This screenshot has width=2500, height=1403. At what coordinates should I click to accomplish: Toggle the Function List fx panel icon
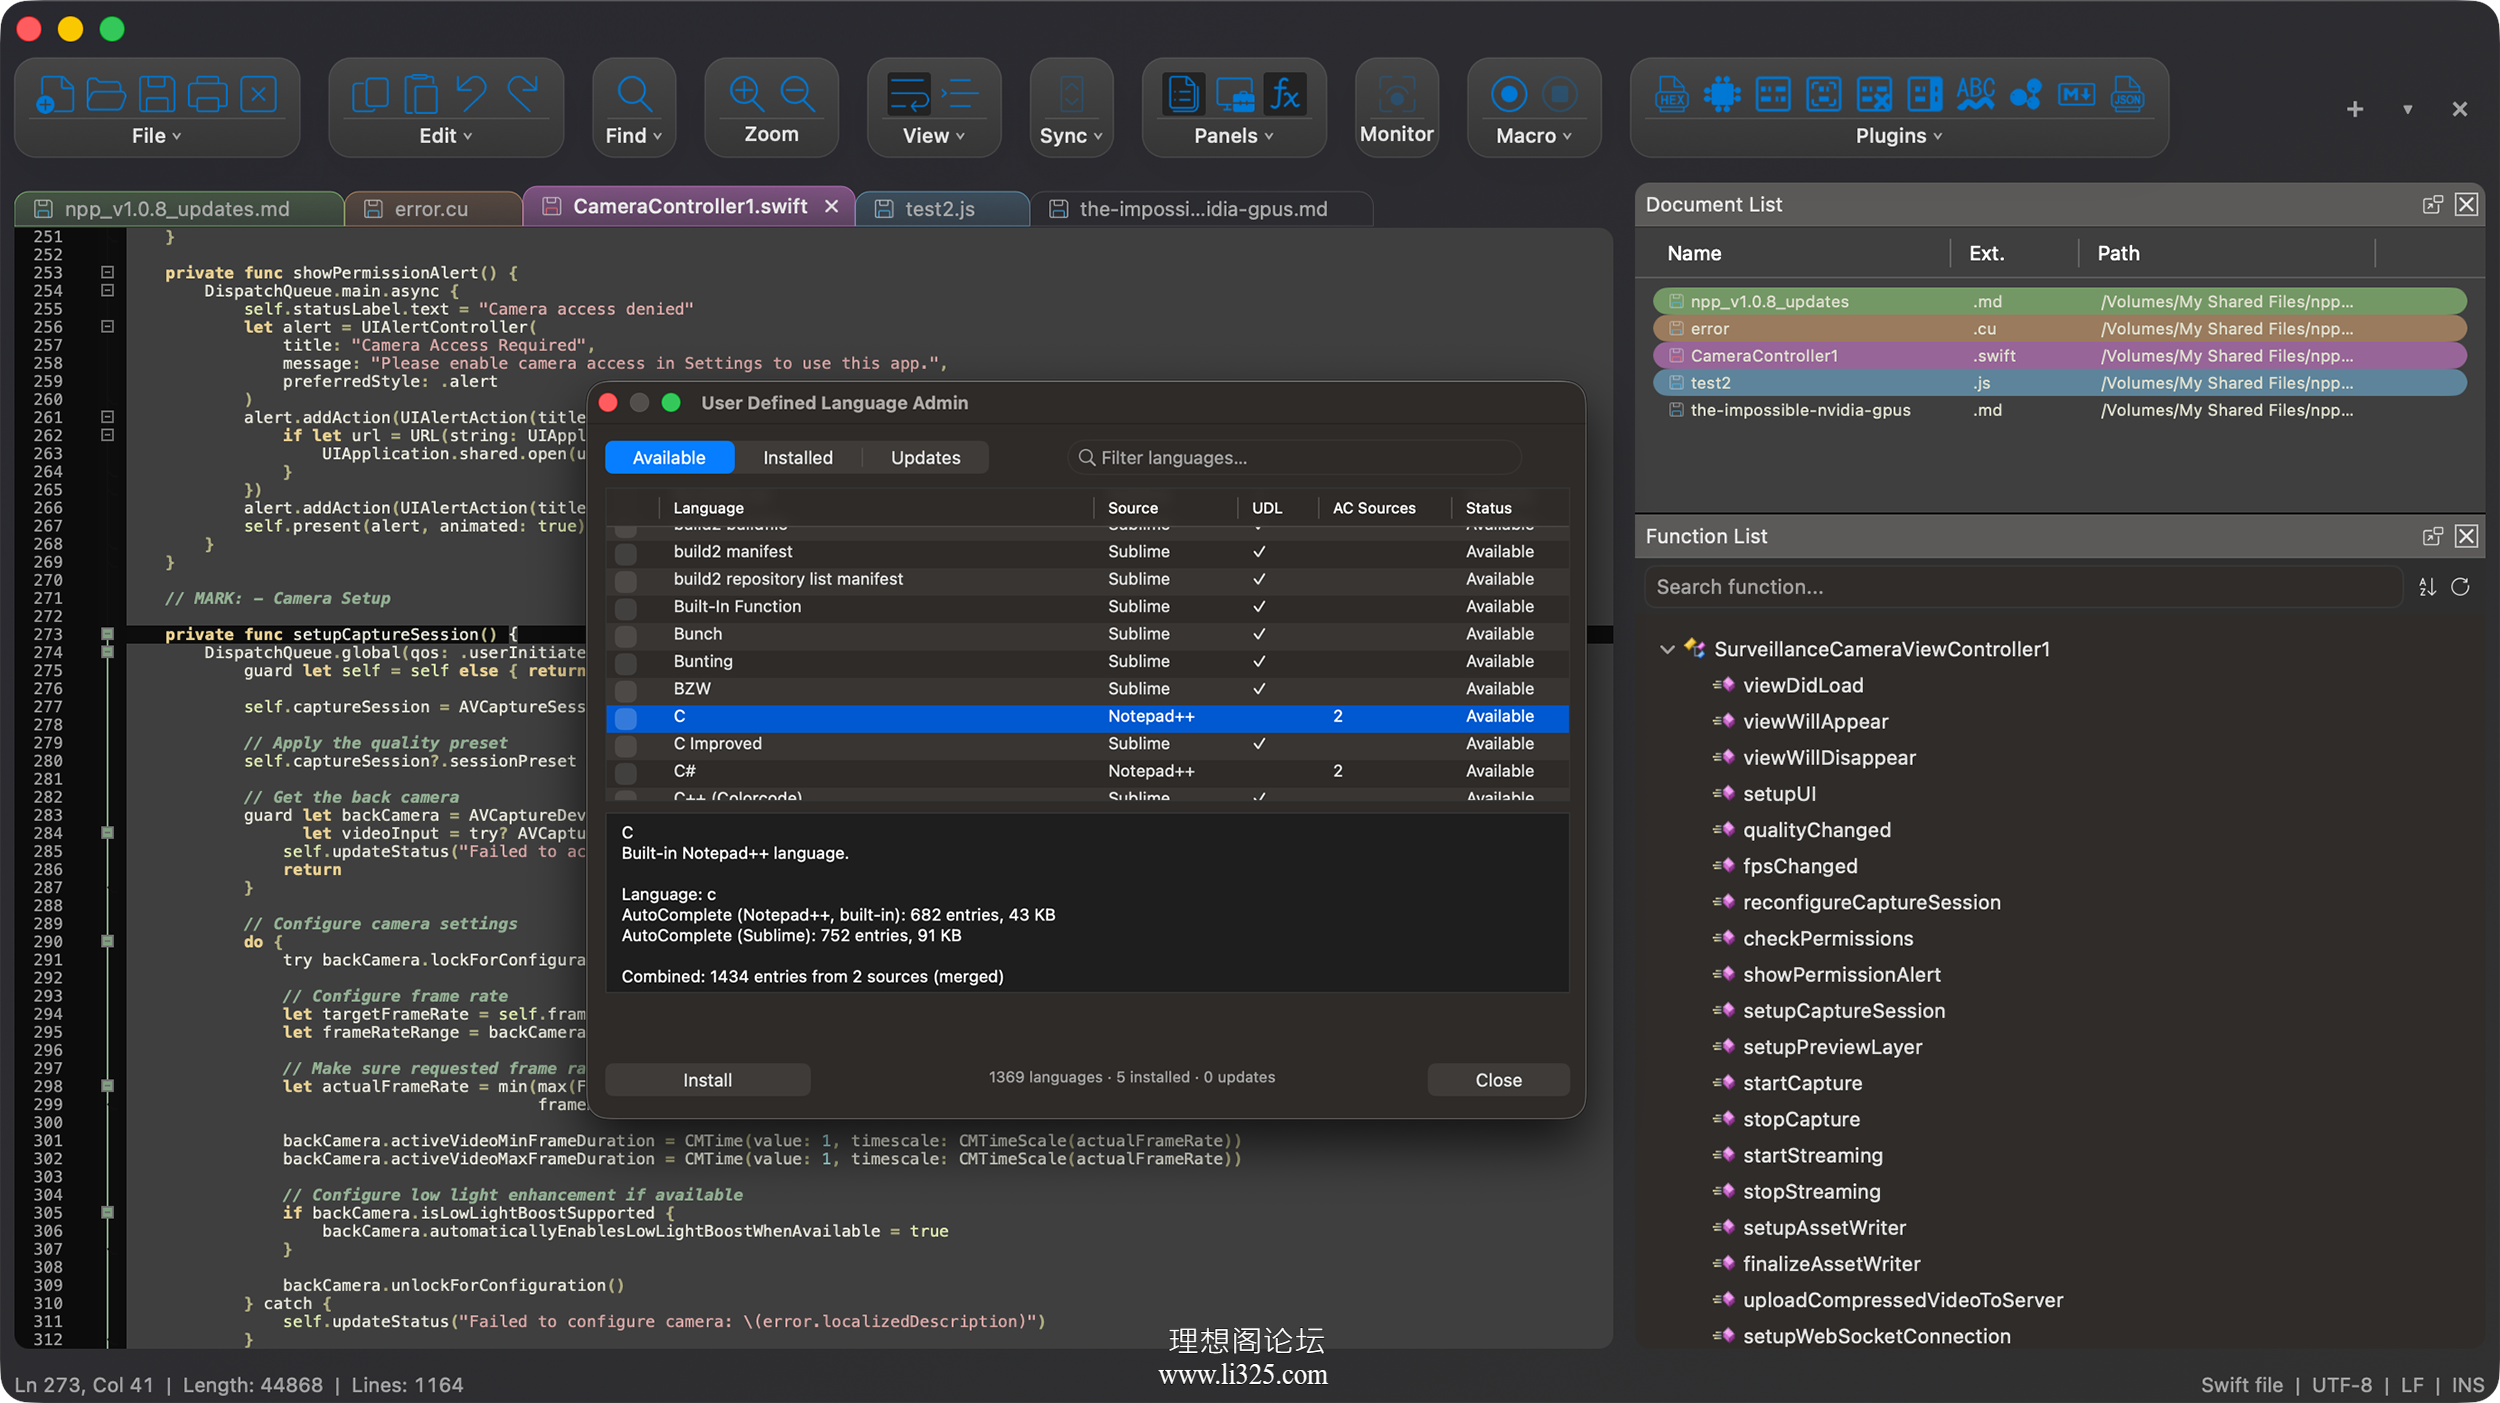point(1284,95)
